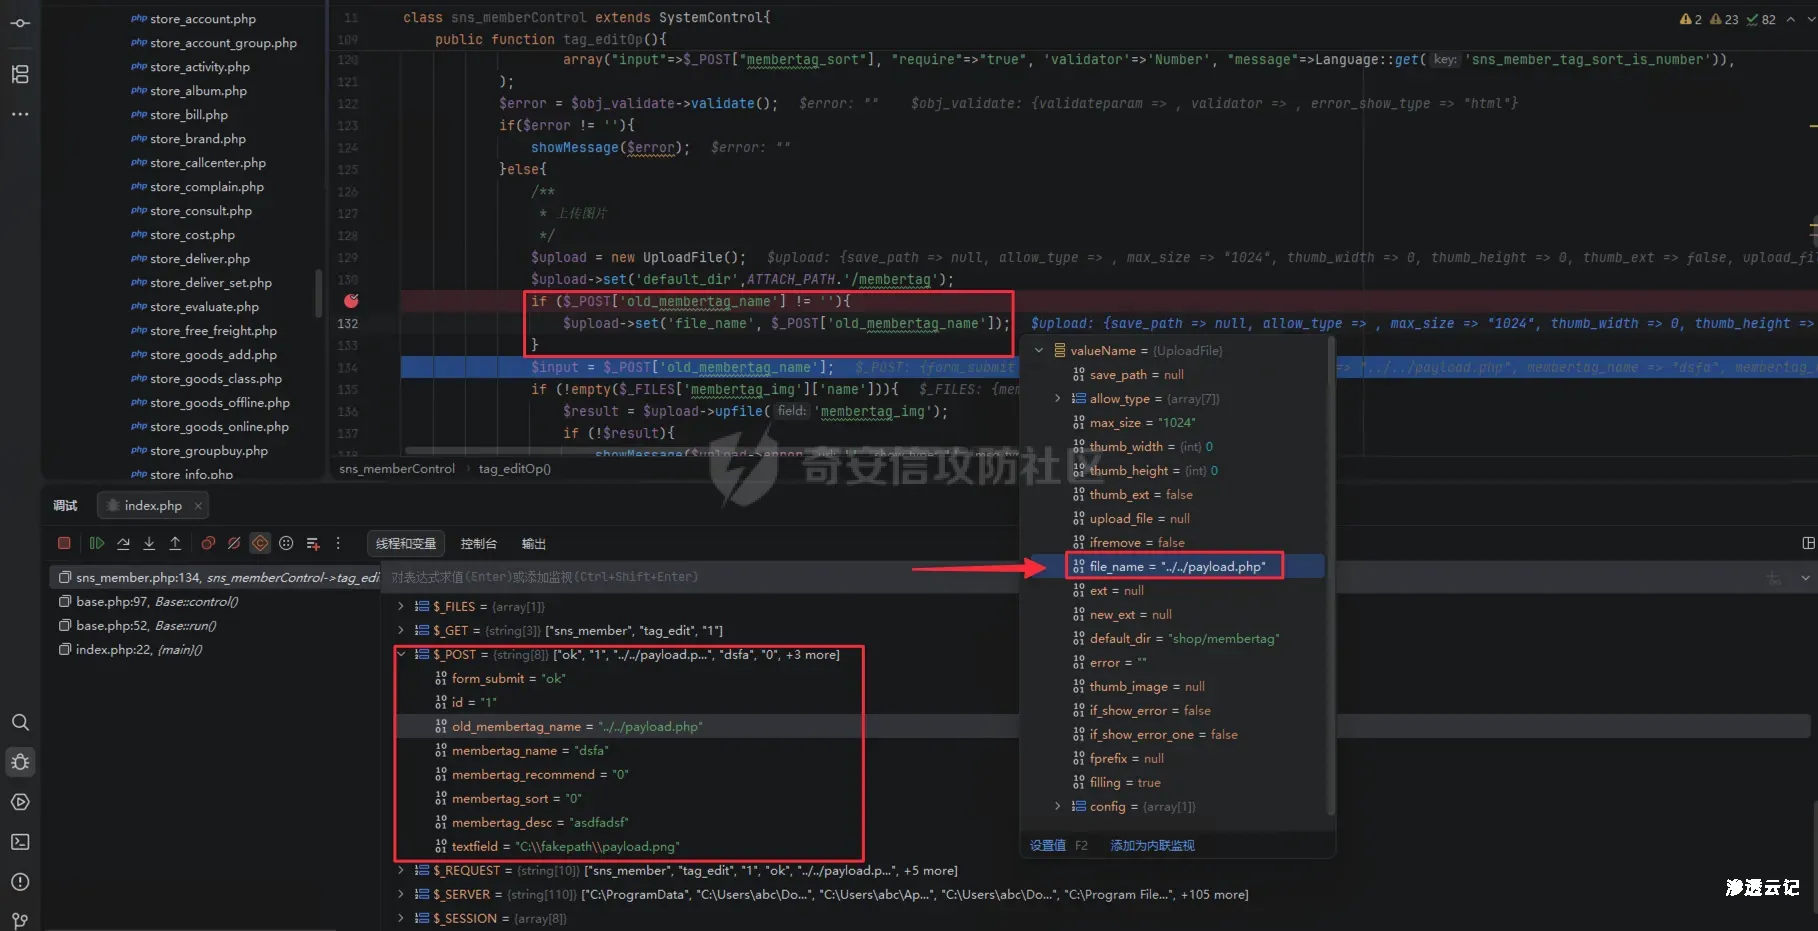Open the Git tool window in sidebar
The height and width of the screenshot is (931, 1818).
coord(20,920)
